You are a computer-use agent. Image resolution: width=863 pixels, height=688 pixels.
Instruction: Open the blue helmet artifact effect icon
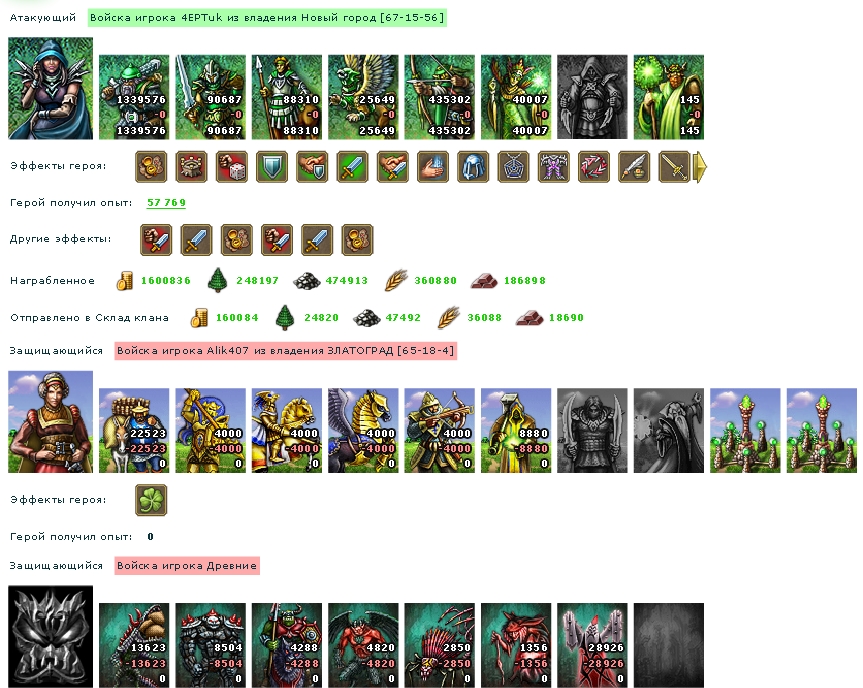point(473,167)
